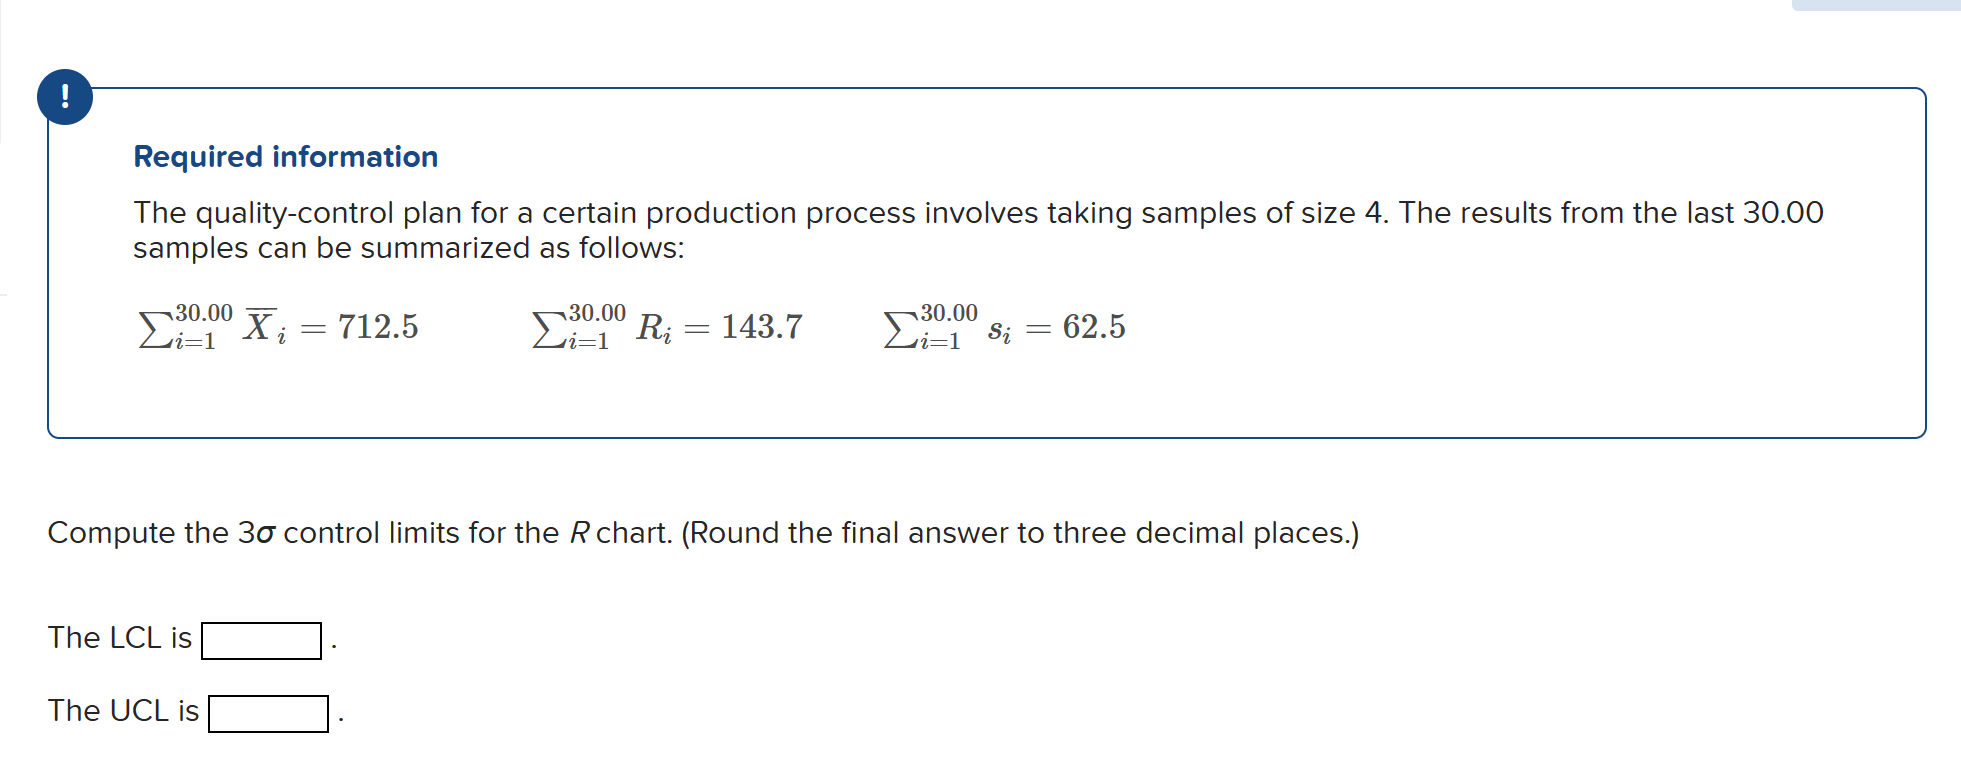
Task: Click the phrase R chart in the instructions
Action: pos(620,533)
